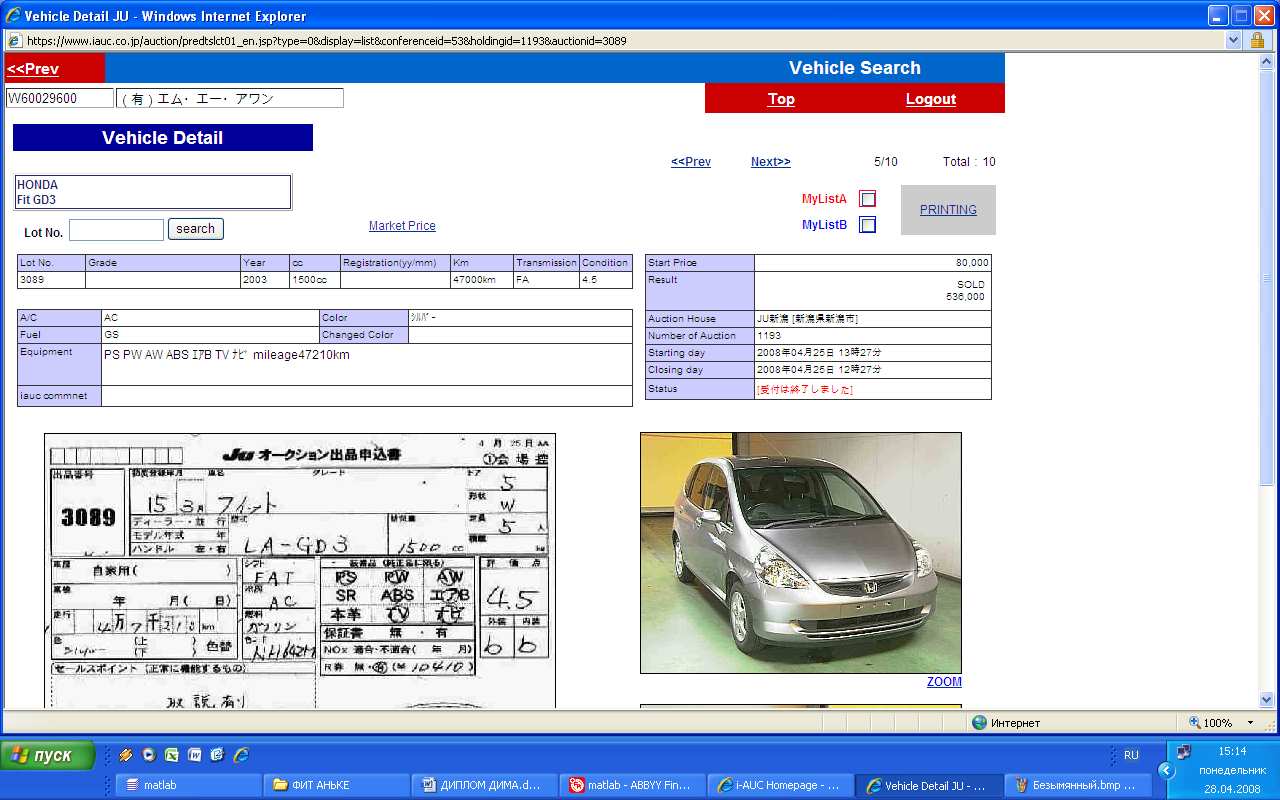Click the taskbar clock 15:14

pos(1232,751)
